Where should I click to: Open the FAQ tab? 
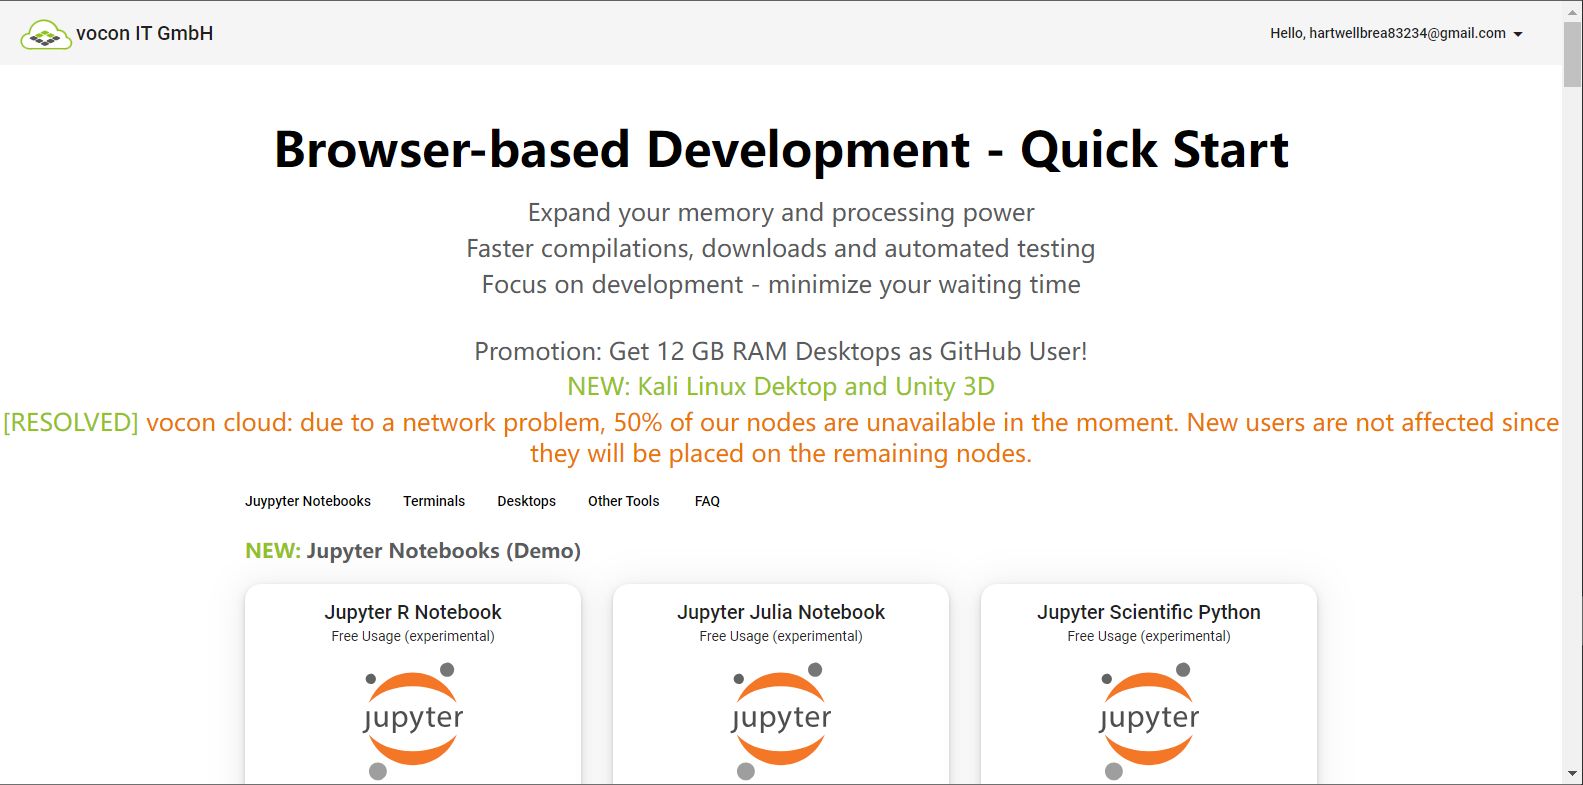coord(707,501)
